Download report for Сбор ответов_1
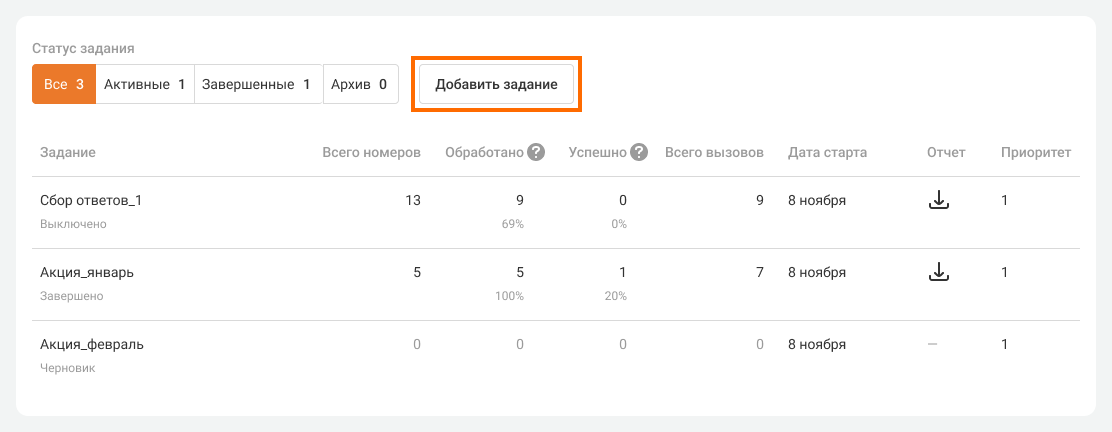This screenshot has width=1112, height=432. [x=938, y=200]
